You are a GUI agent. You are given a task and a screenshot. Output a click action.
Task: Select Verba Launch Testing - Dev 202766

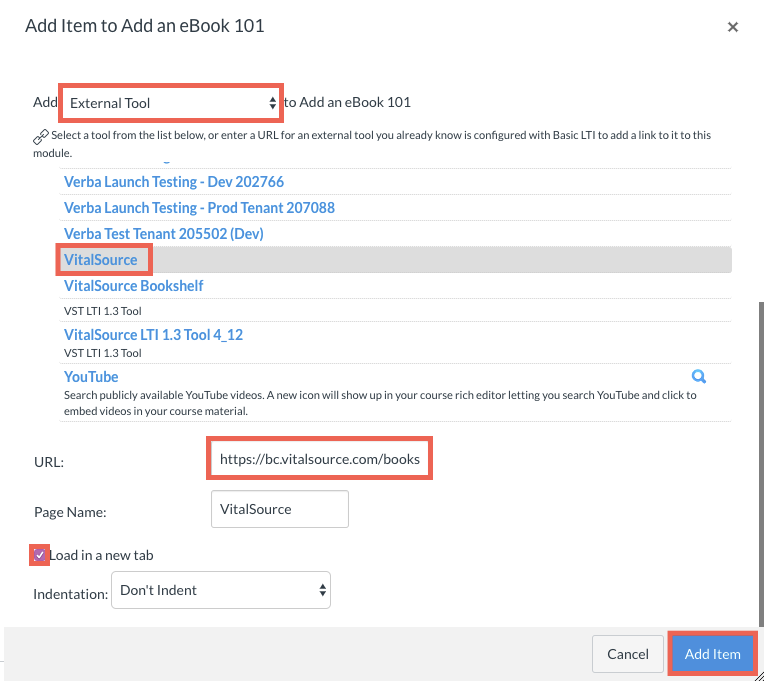point(174,182)
